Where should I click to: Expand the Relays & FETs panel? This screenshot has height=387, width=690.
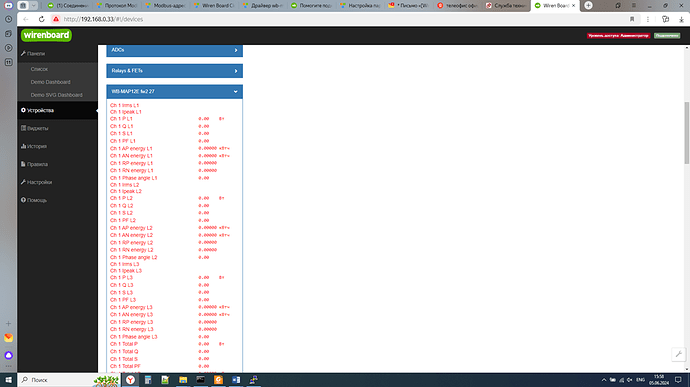pos(174,71)
